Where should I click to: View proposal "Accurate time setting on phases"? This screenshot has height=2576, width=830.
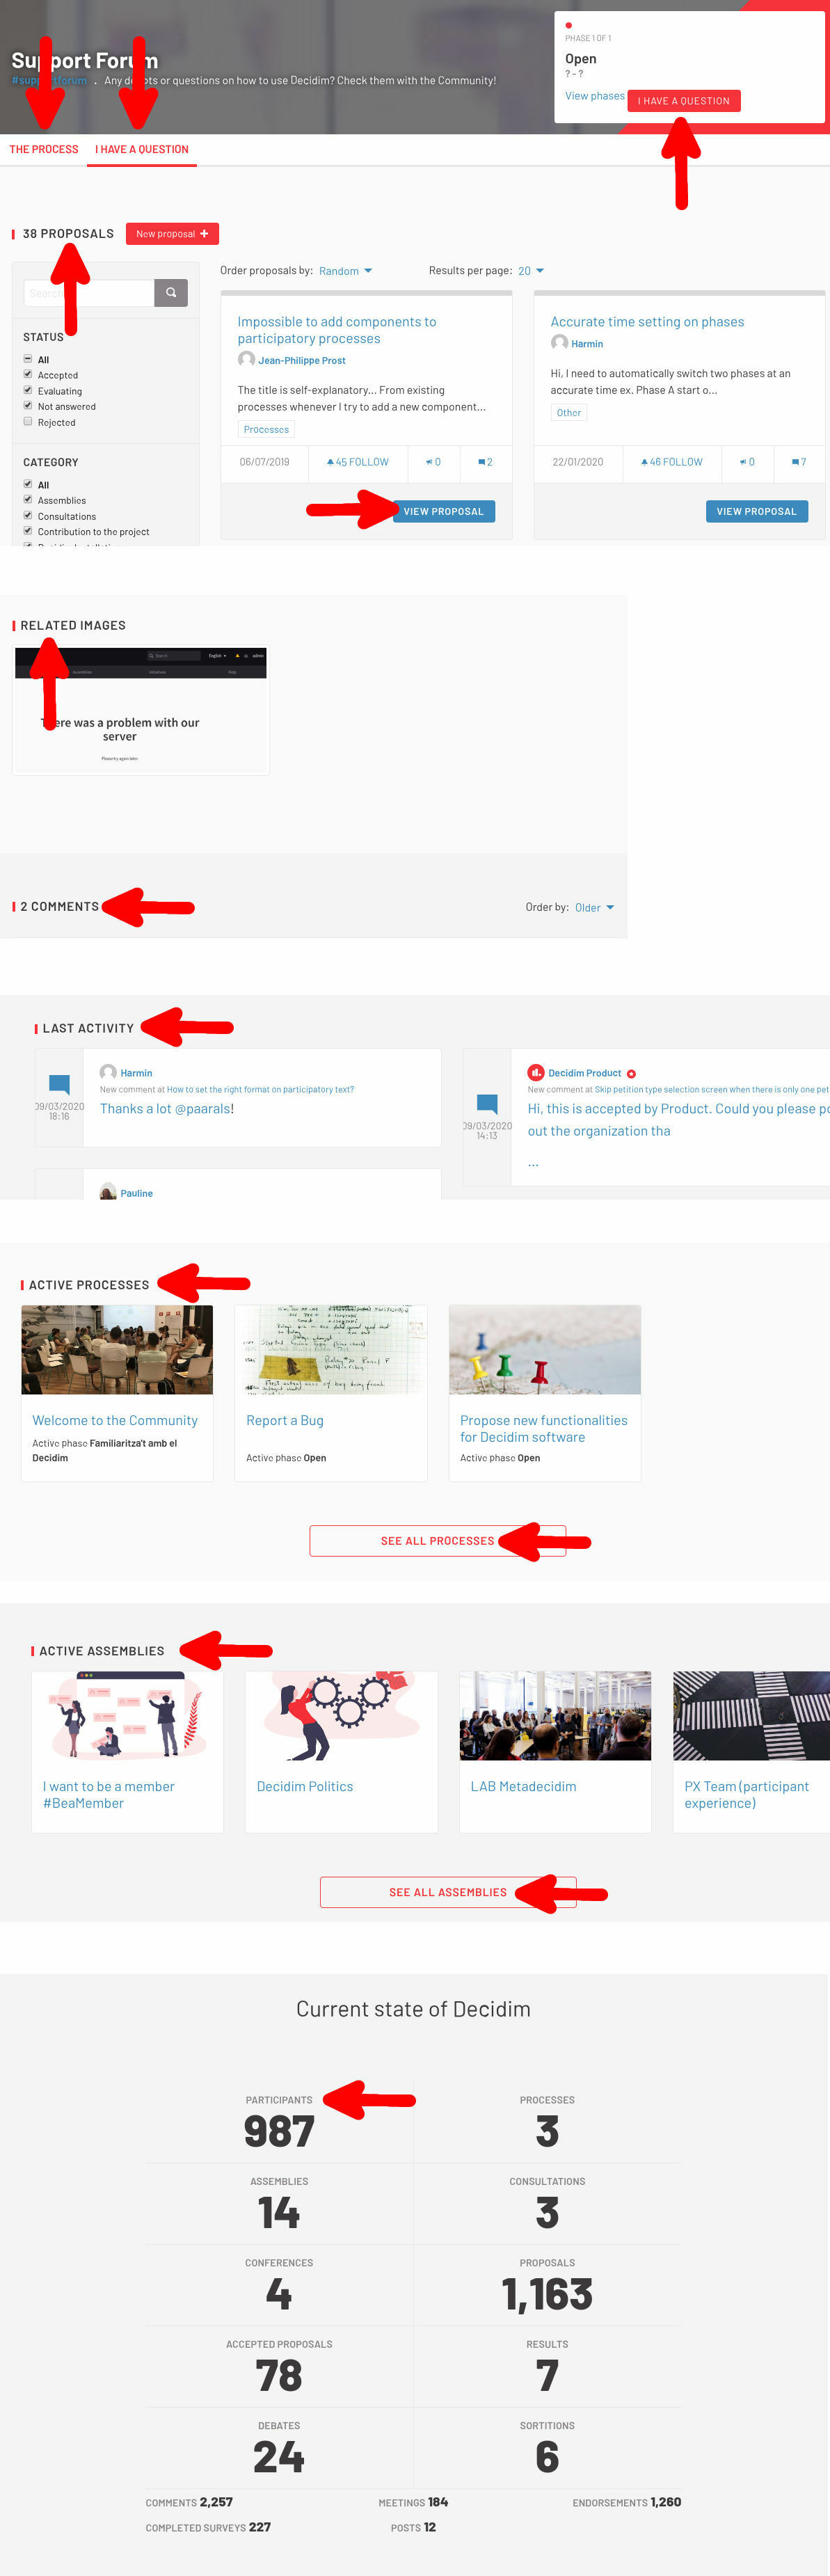[x=756, y=511]
